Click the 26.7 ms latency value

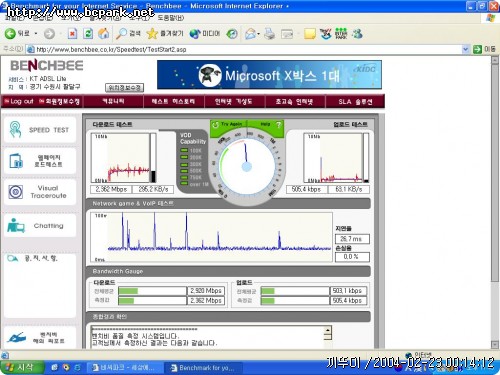point(352,239)
